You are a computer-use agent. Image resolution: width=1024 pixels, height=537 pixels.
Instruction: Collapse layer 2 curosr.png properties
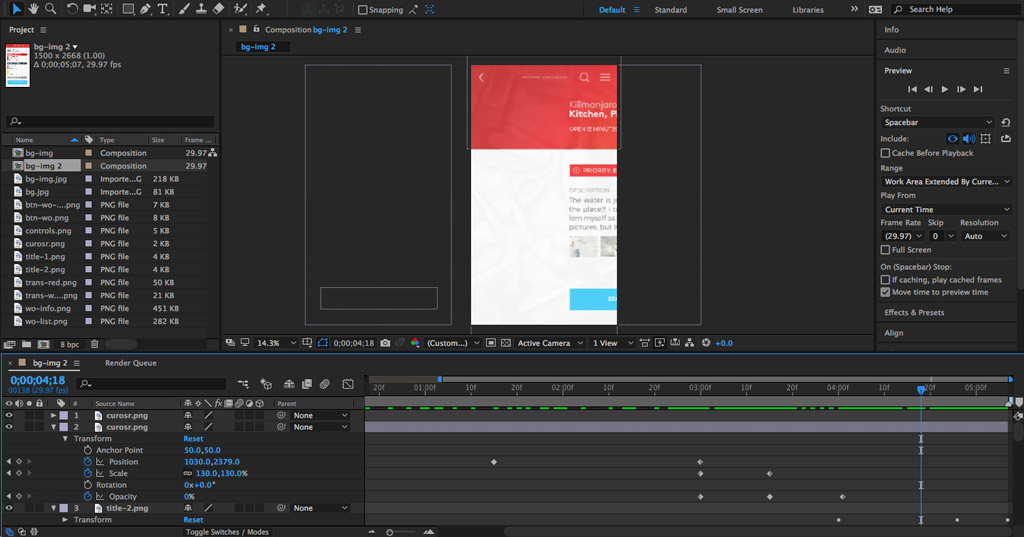[54, 427]
